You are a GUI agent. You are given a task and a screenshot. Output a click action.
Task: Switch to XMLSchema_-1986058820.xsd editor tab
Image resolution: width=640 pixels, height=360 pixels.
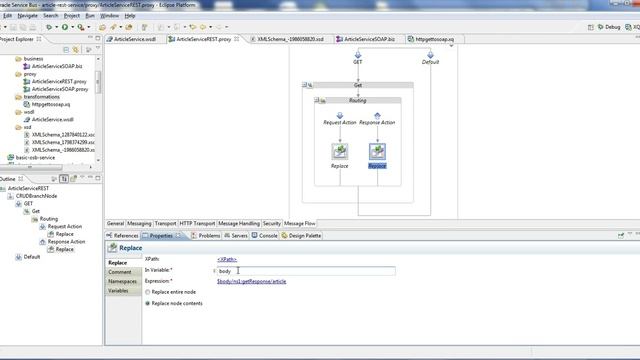pos(290,39)
